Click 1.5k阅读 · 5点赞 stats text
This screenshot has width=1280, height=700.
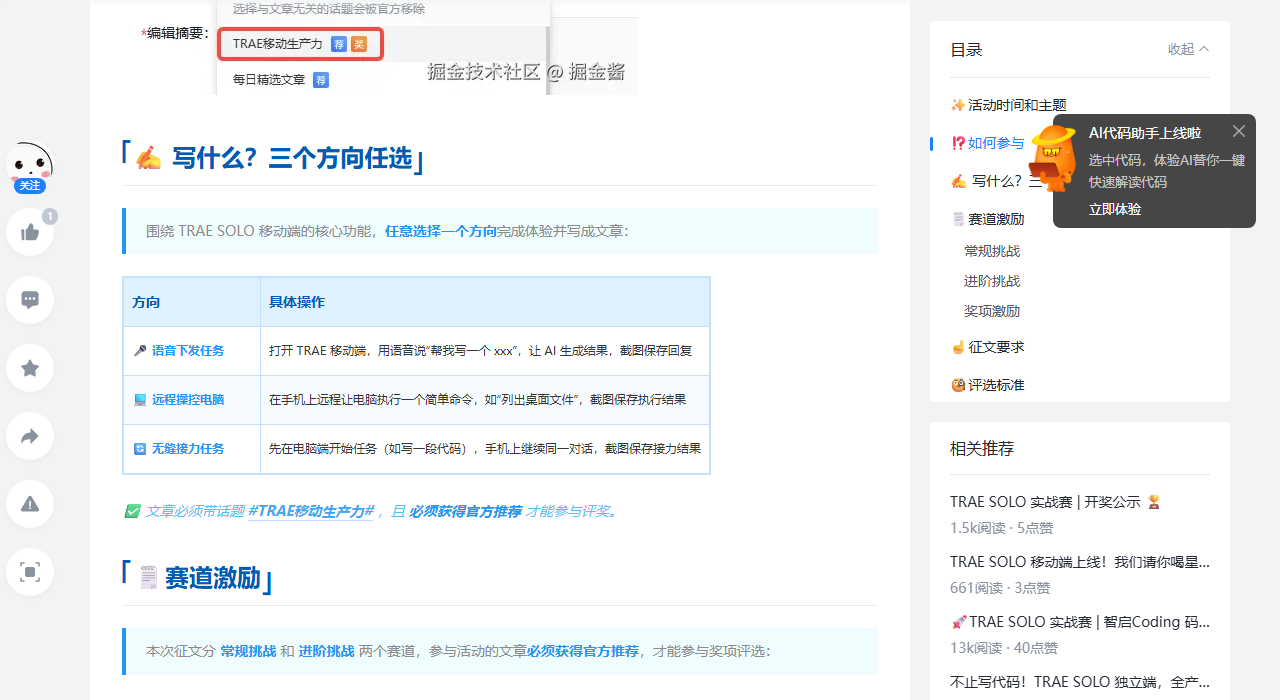click(1001, 528)
